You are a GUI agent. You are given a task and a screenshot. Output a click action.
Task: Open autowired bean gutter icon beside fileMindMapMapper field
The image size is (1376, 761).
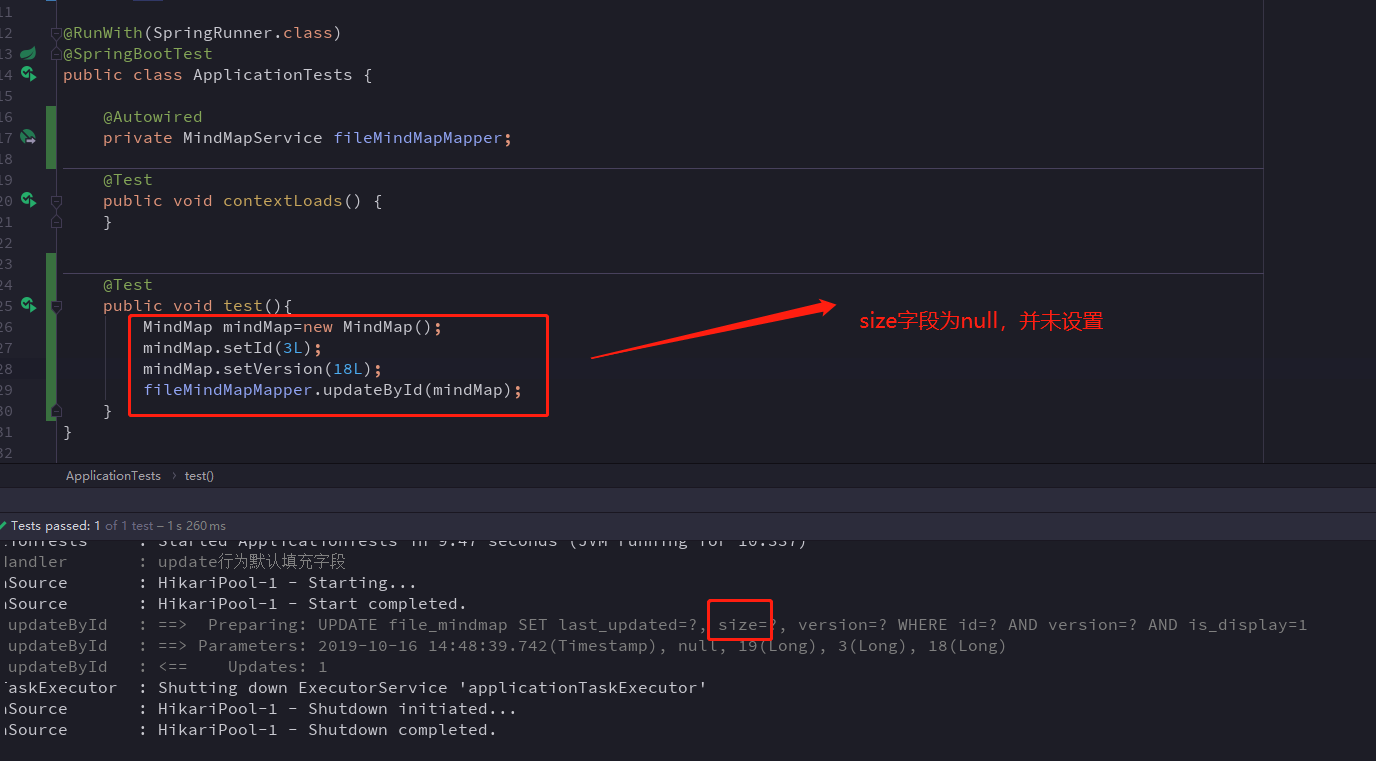coord(28,137)
